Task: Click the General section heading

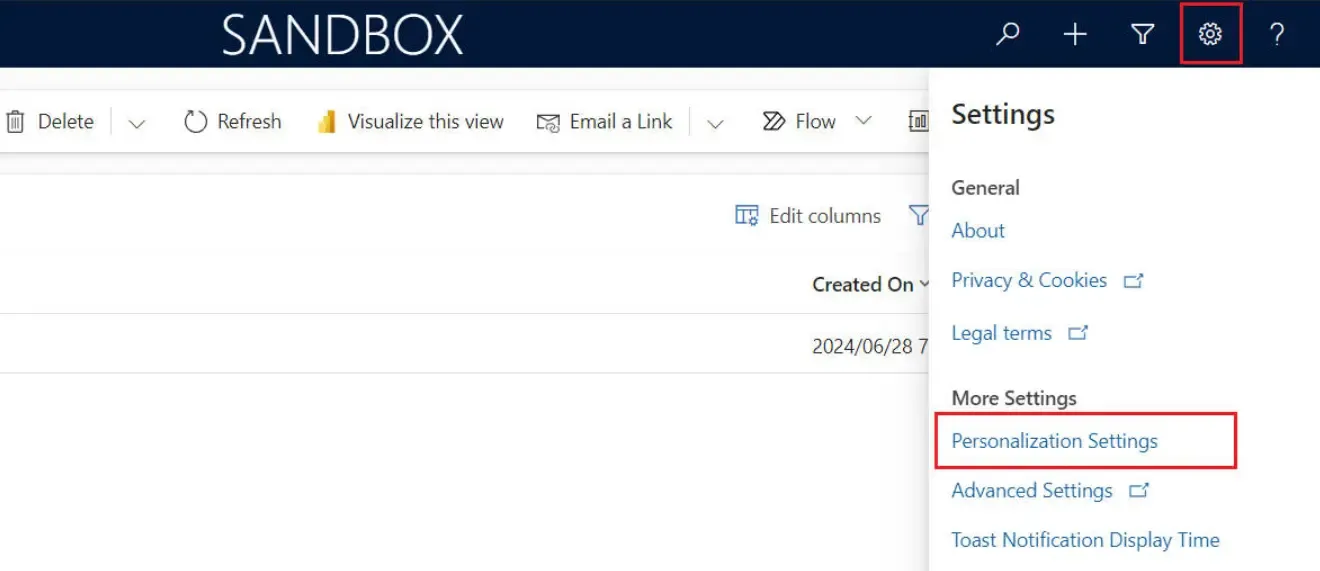Action: pyautogui.click(x=985, y=188)
